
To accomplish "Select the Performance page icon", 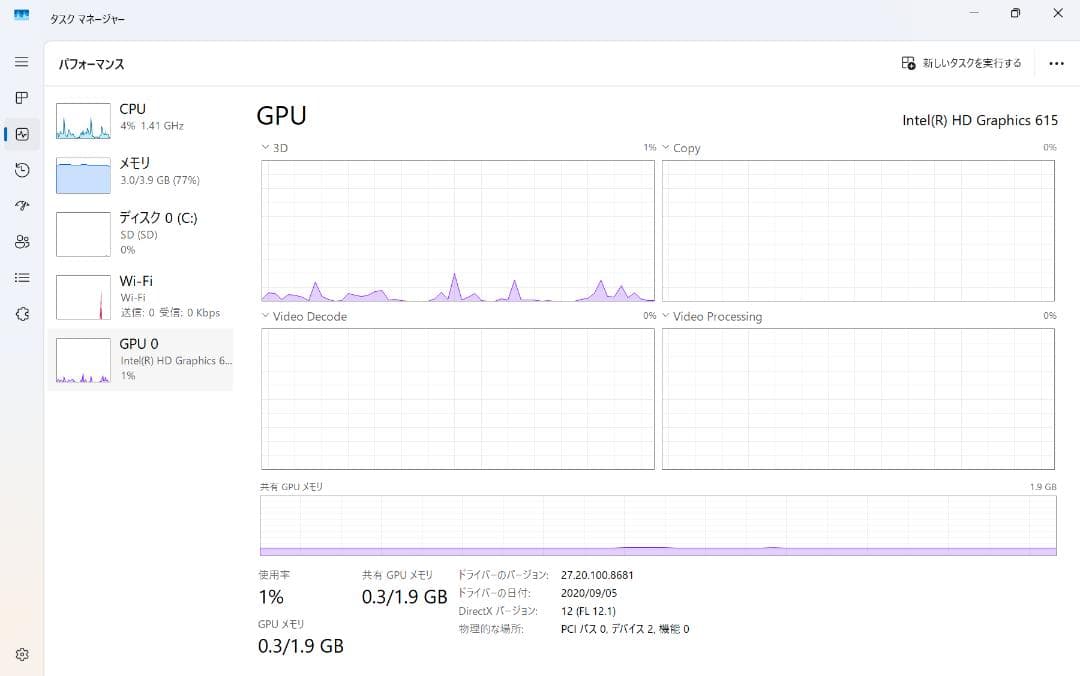I will (x=22, y=134).
